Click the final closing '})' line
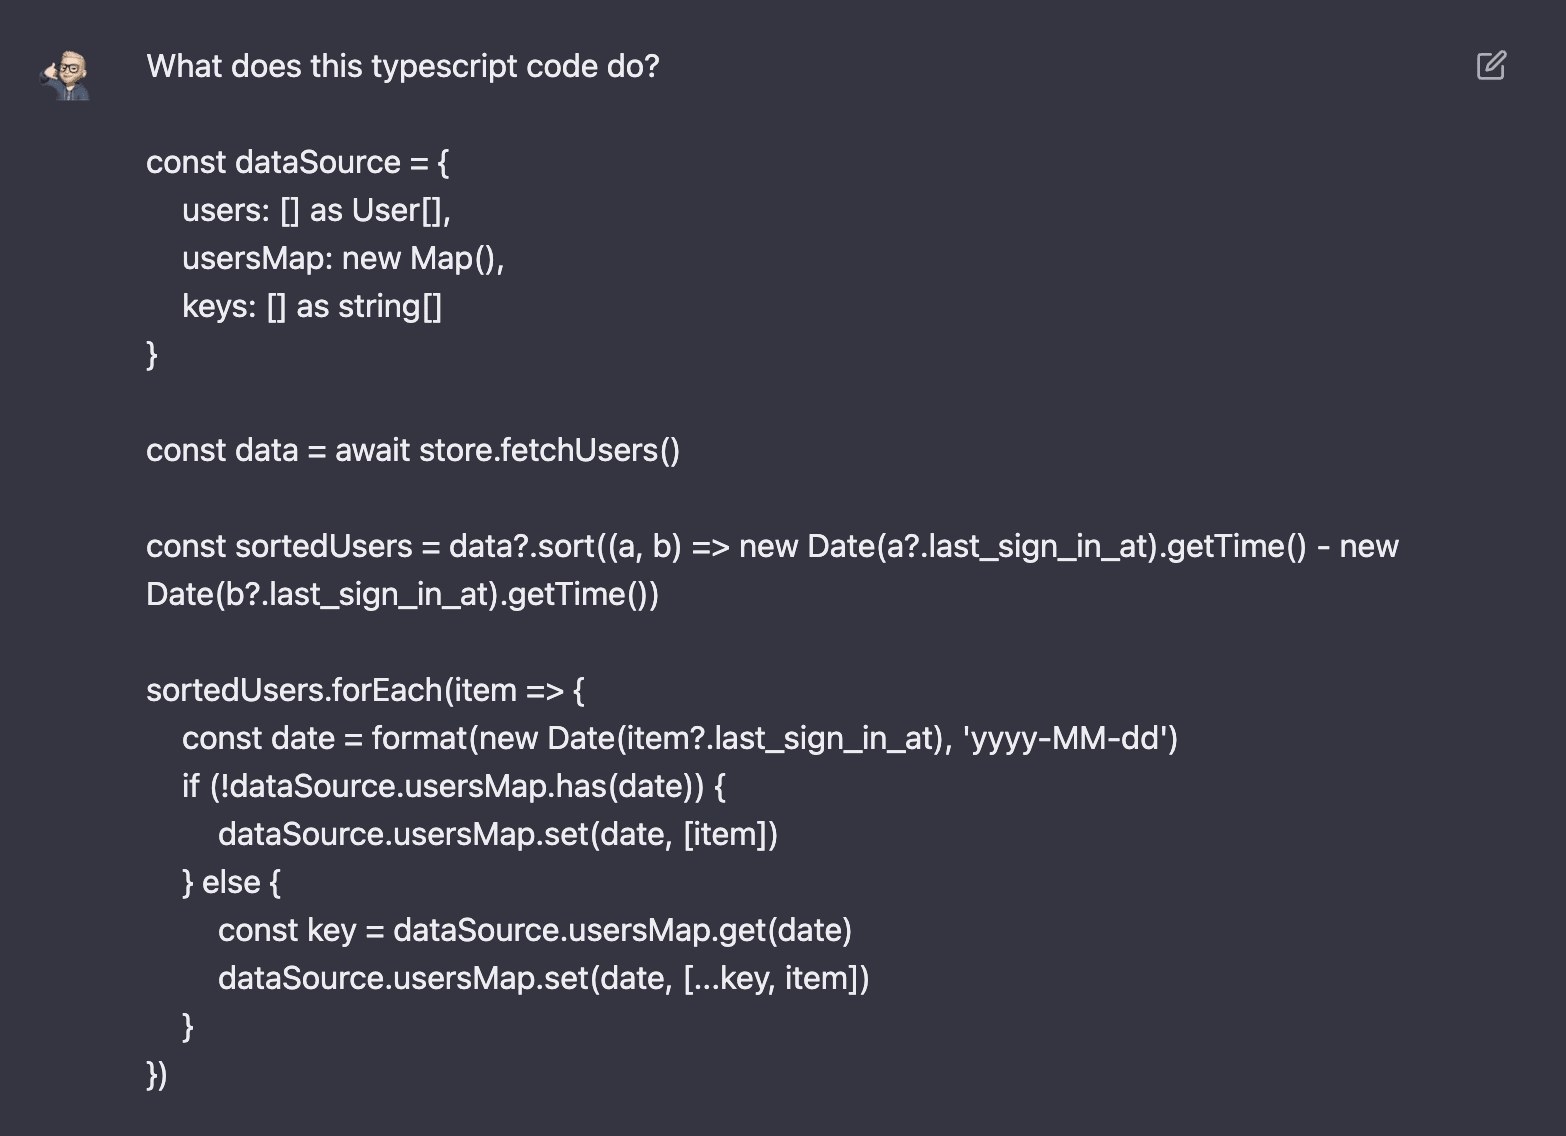Image resolution: width=1566 pixels, height=1136 pixels. click(157, 1074)
